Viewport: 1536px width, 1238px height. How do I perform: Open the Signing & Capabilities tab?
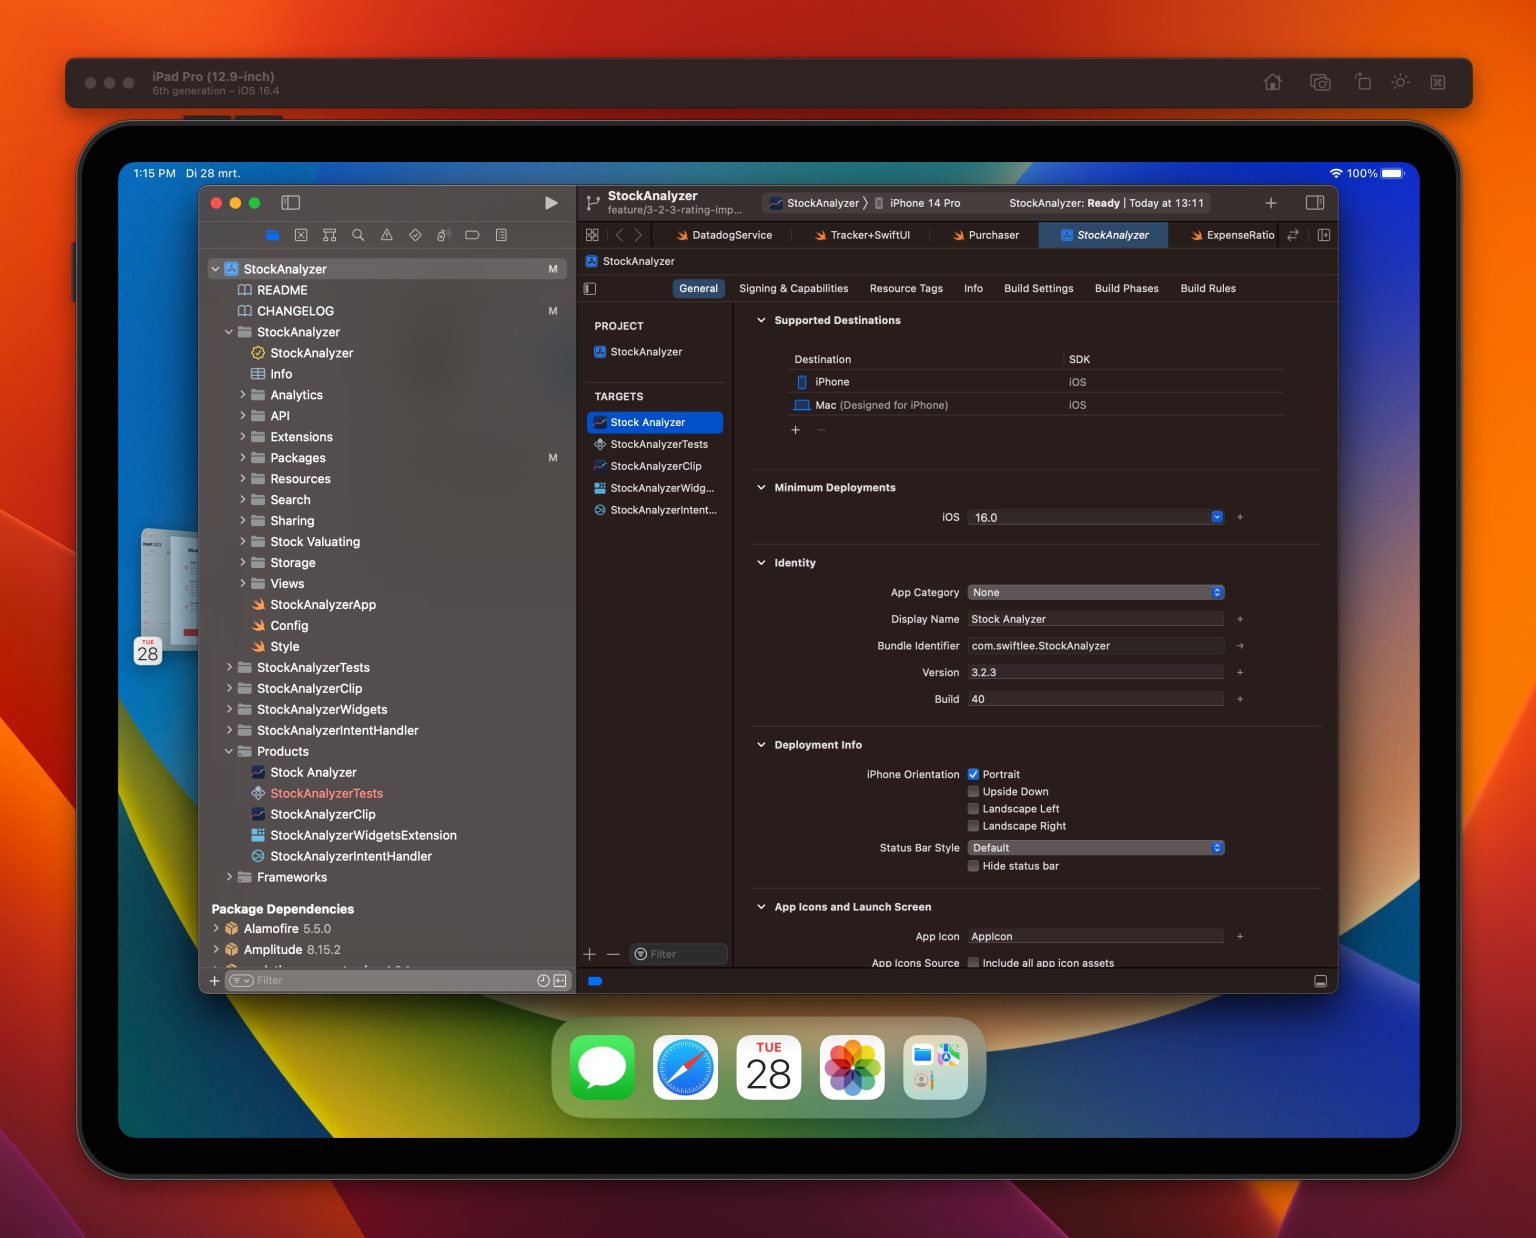[x=793, y=288]
